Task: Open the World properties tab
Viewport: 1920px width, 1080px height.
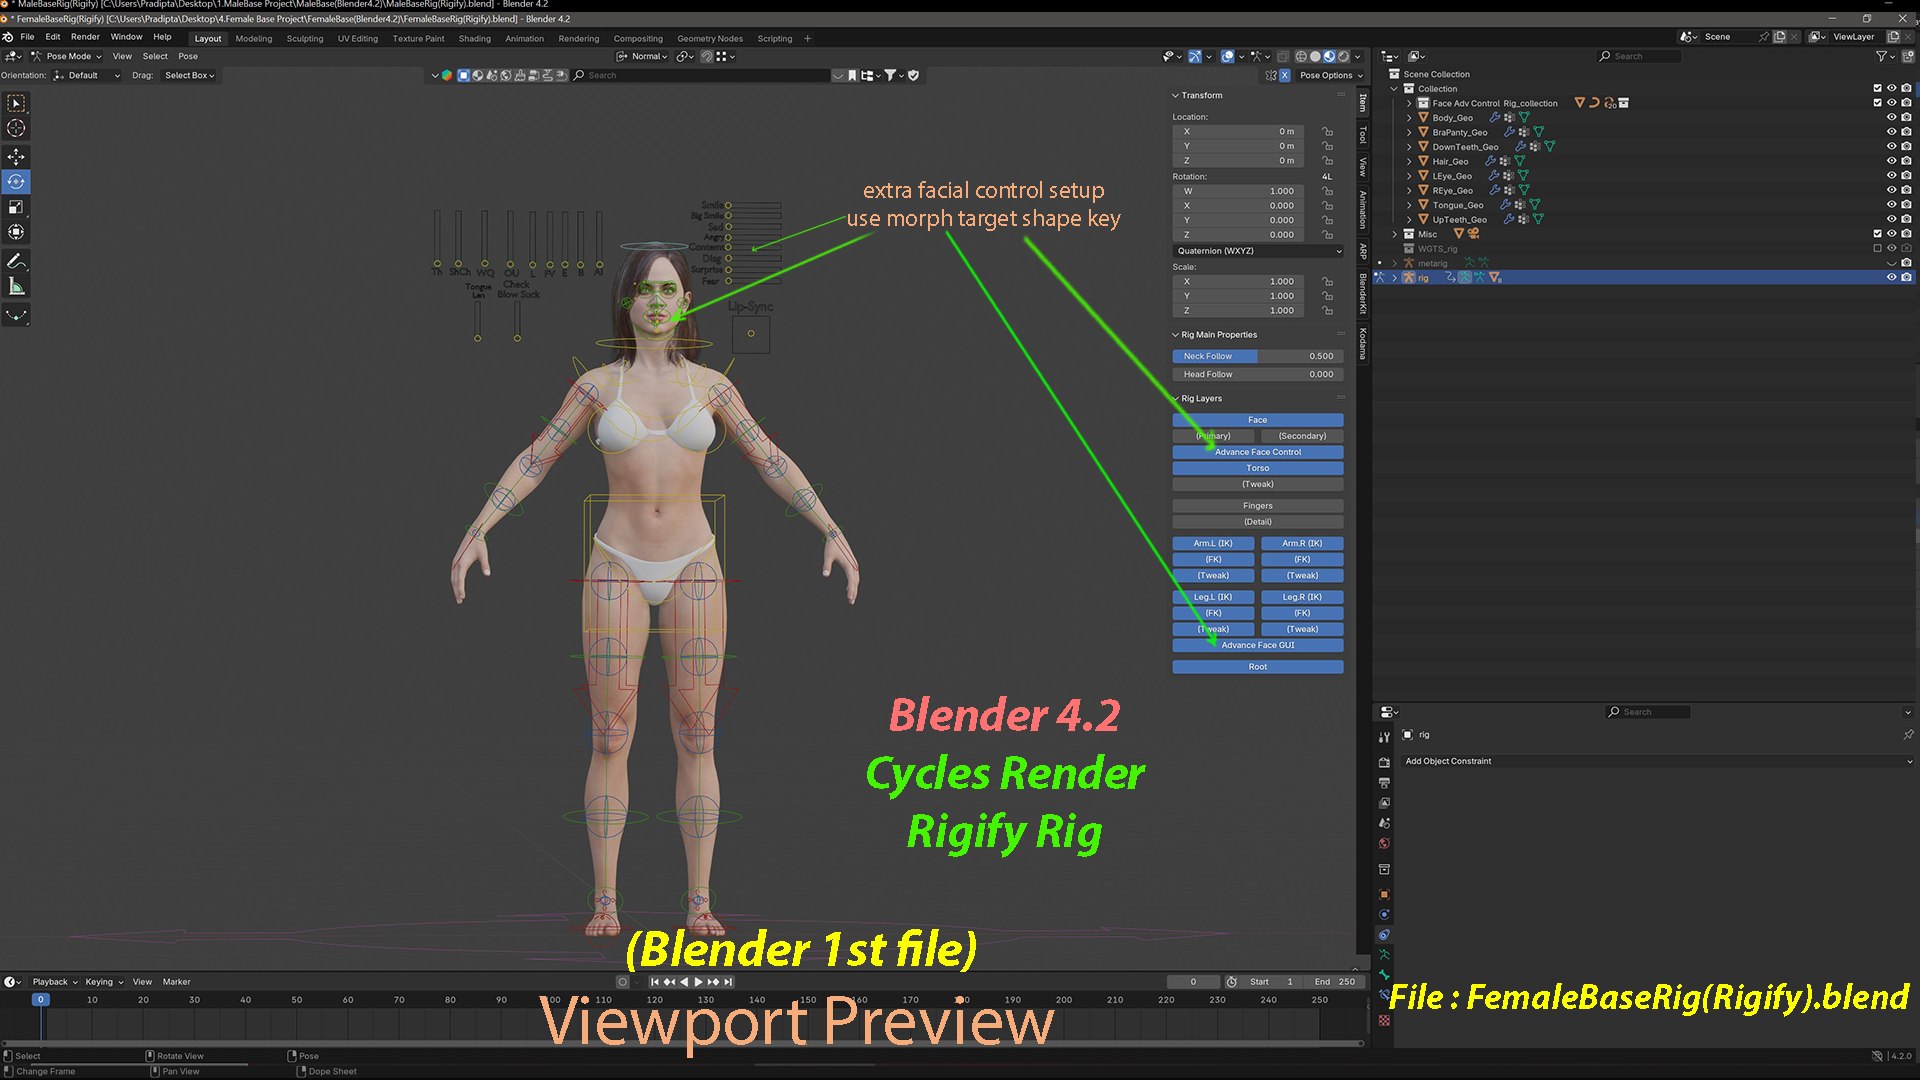Action: pyautogui.click(x=1384, y=843)
